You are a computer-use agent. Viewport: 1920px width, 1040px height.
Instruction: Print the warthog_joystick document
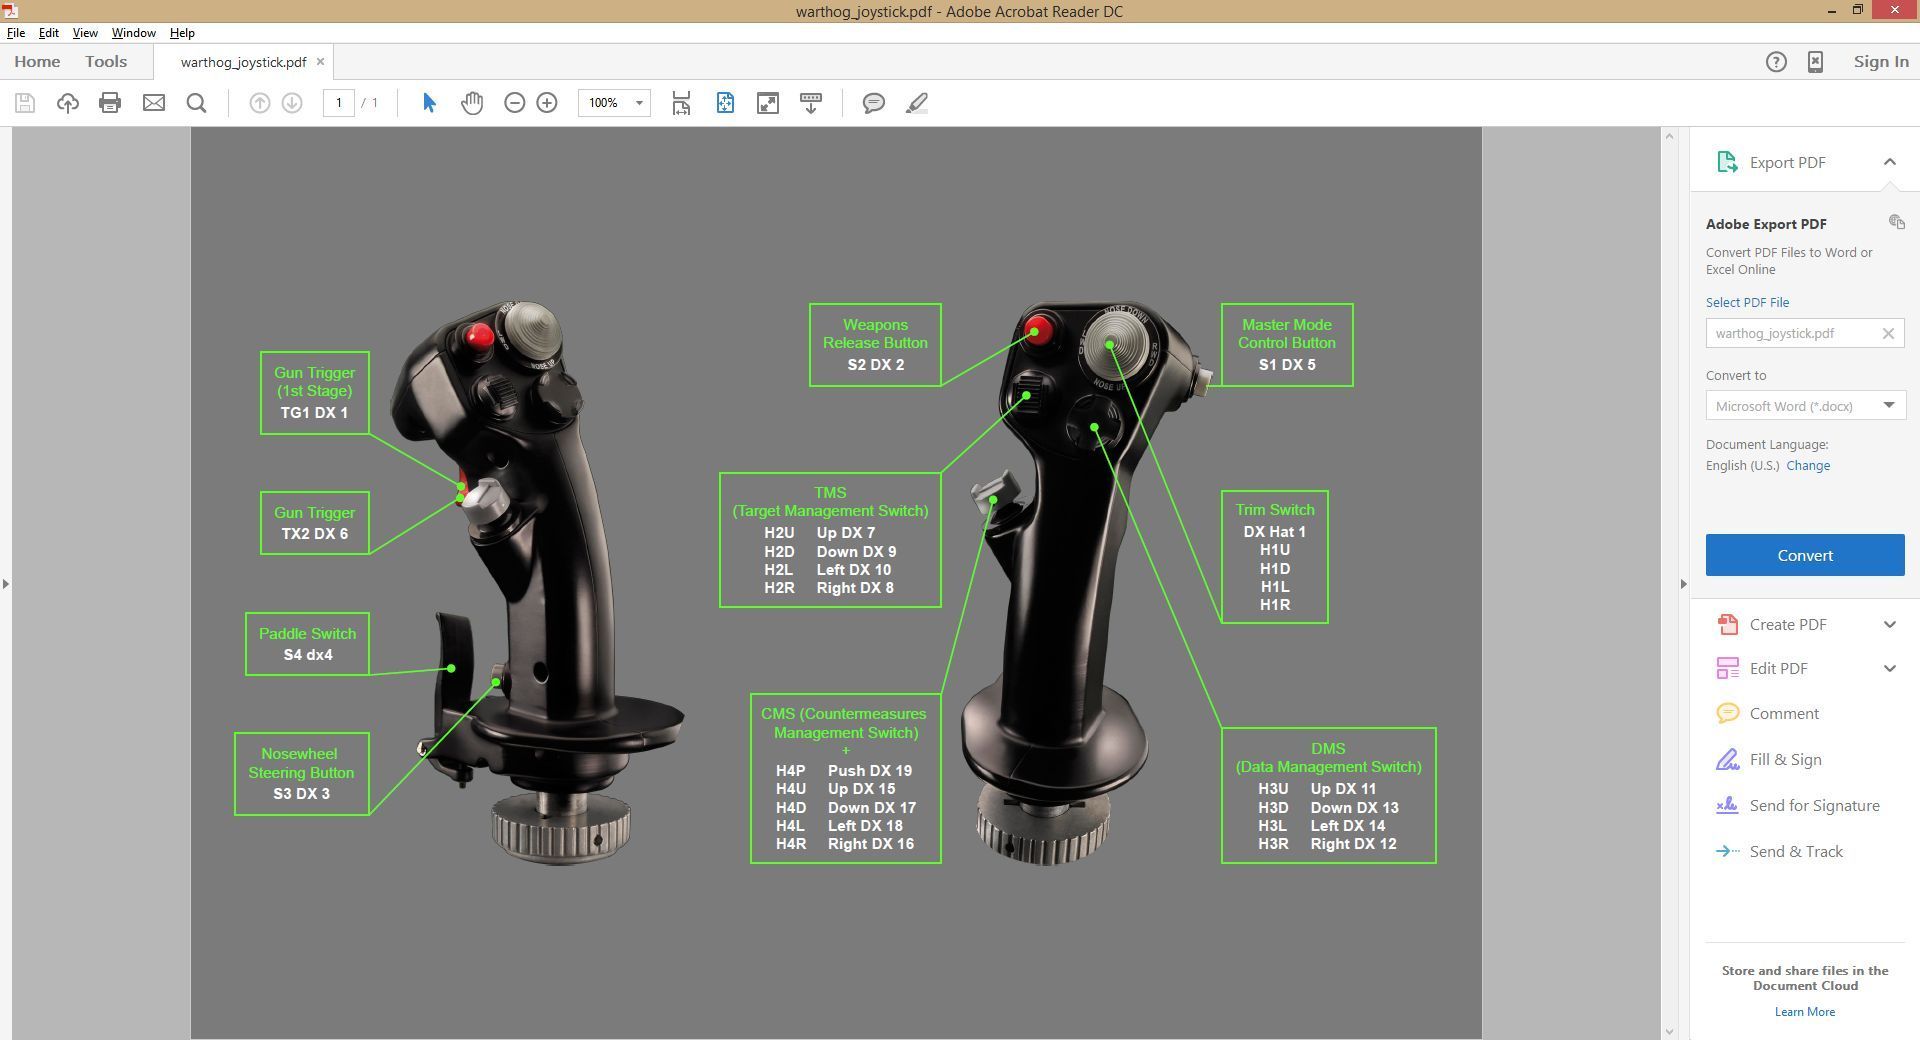(110, 102)
